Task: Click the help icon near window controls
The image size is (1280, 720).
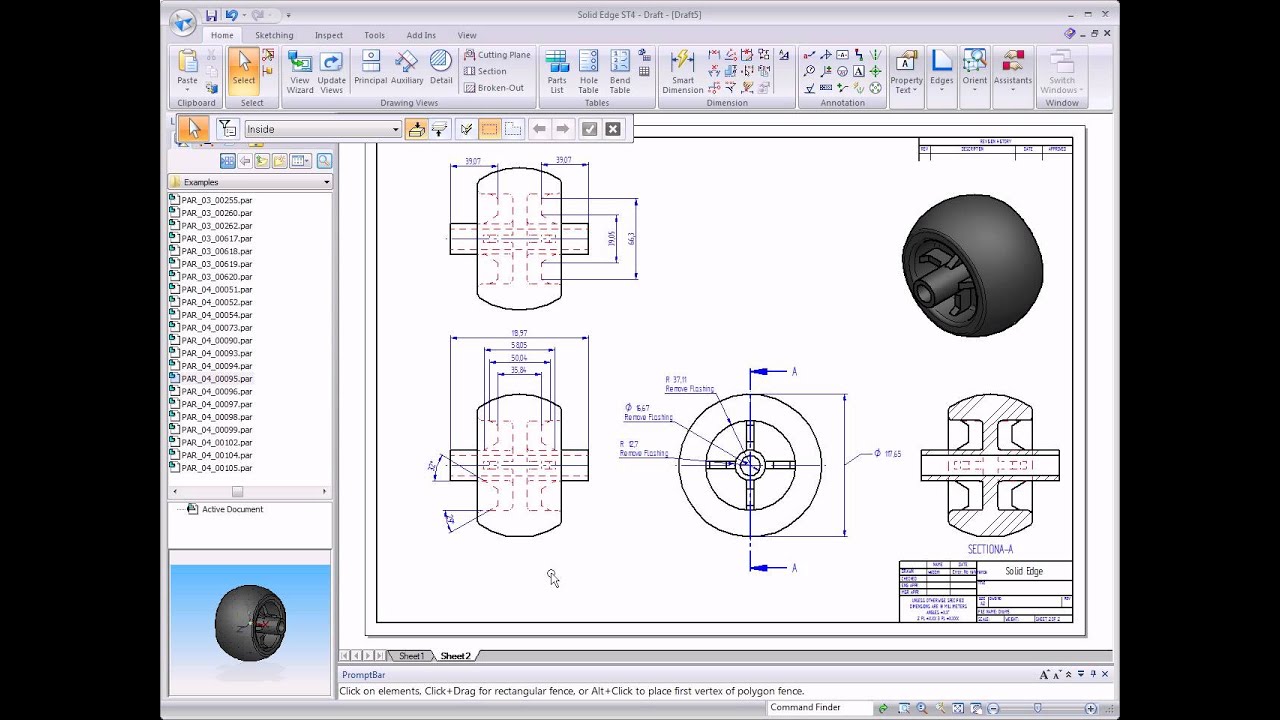Action: click(x=1069, y=34)
